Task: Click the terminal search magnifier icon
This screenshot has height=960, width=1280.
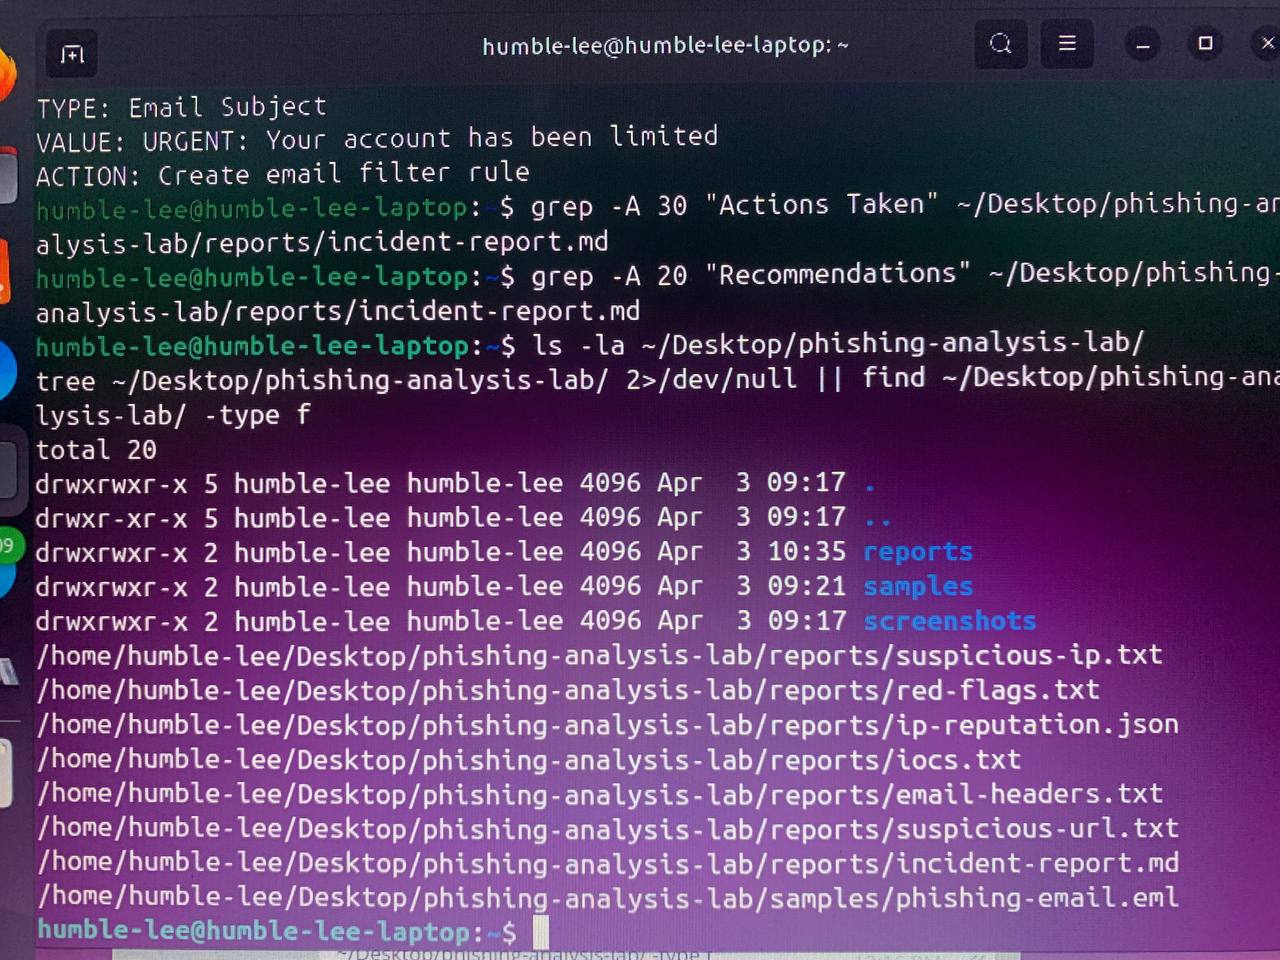Action: [1001, 44]
